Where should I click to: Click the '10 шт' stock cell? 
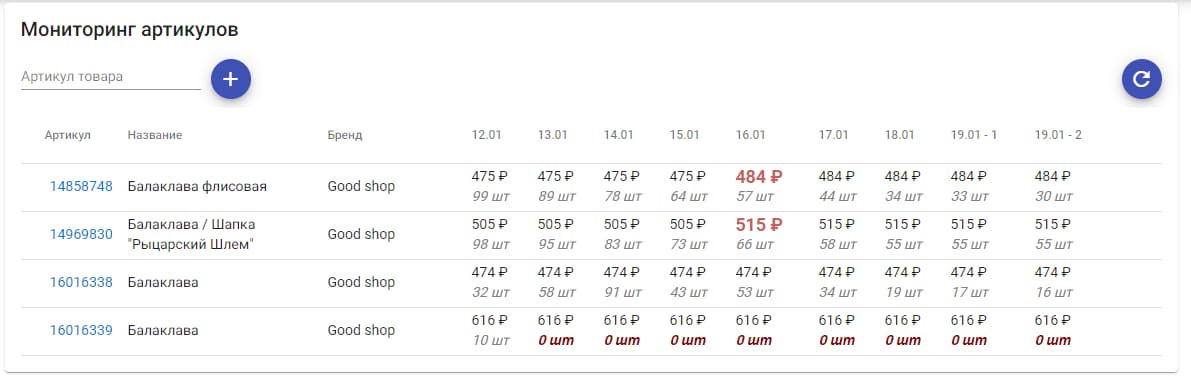pos(491,340)
